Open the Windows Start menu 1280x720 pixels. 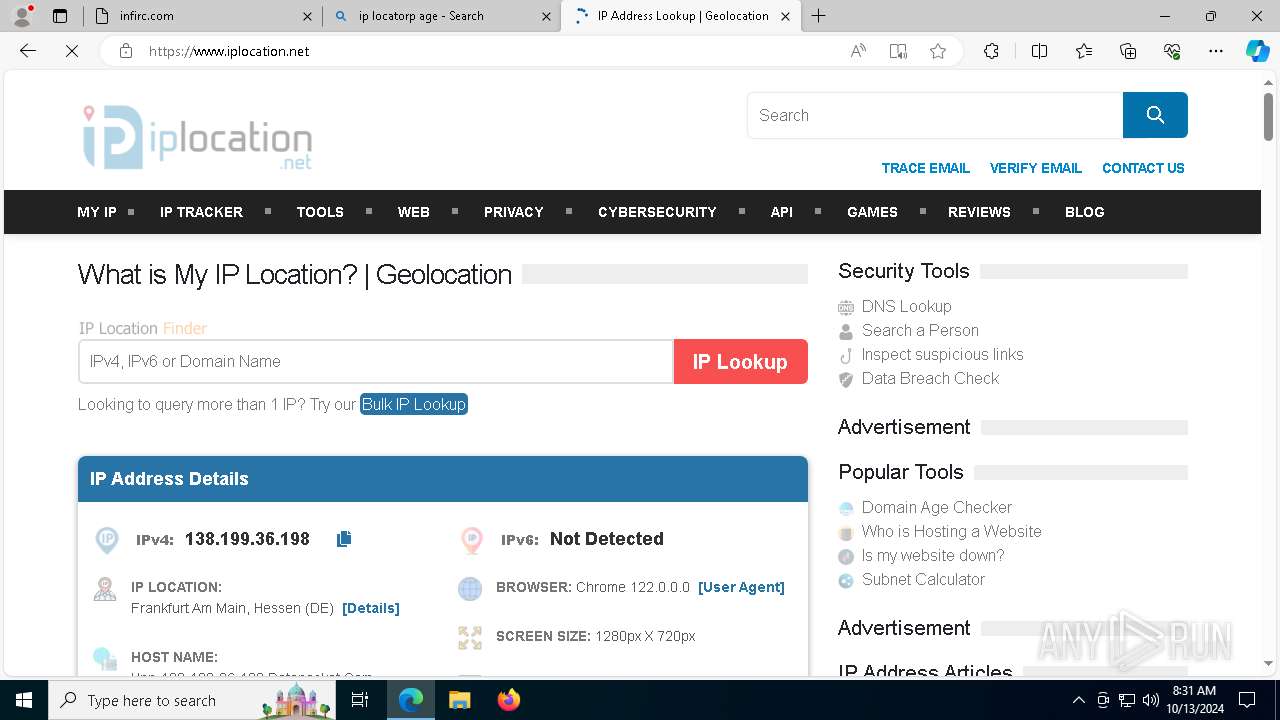coord(24,700)
